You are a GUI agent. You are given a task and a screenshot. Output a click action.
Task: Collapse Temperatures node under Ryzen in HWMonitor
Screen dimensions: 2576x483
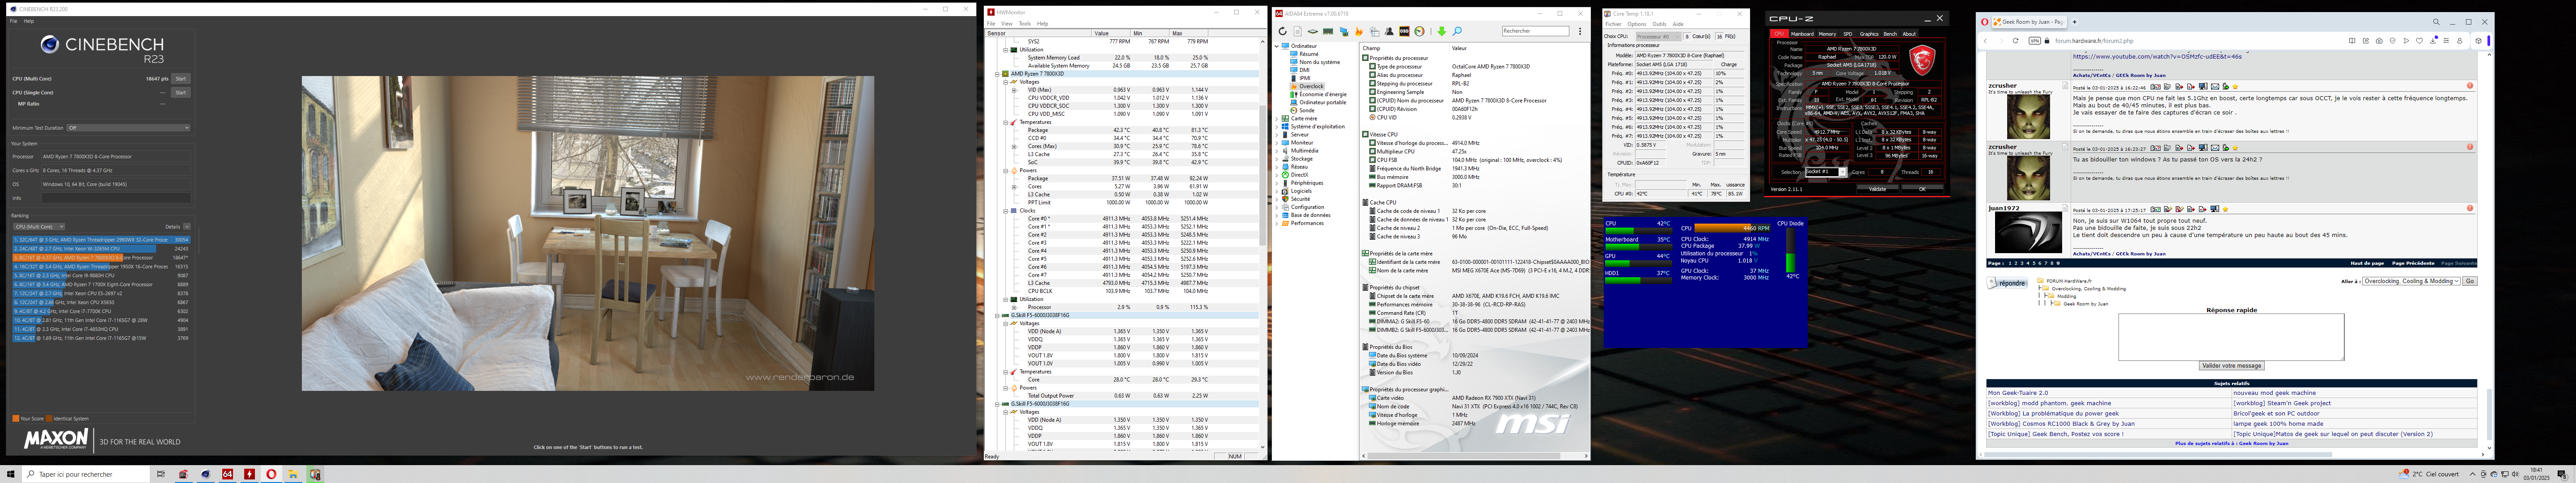[1006, 122]
